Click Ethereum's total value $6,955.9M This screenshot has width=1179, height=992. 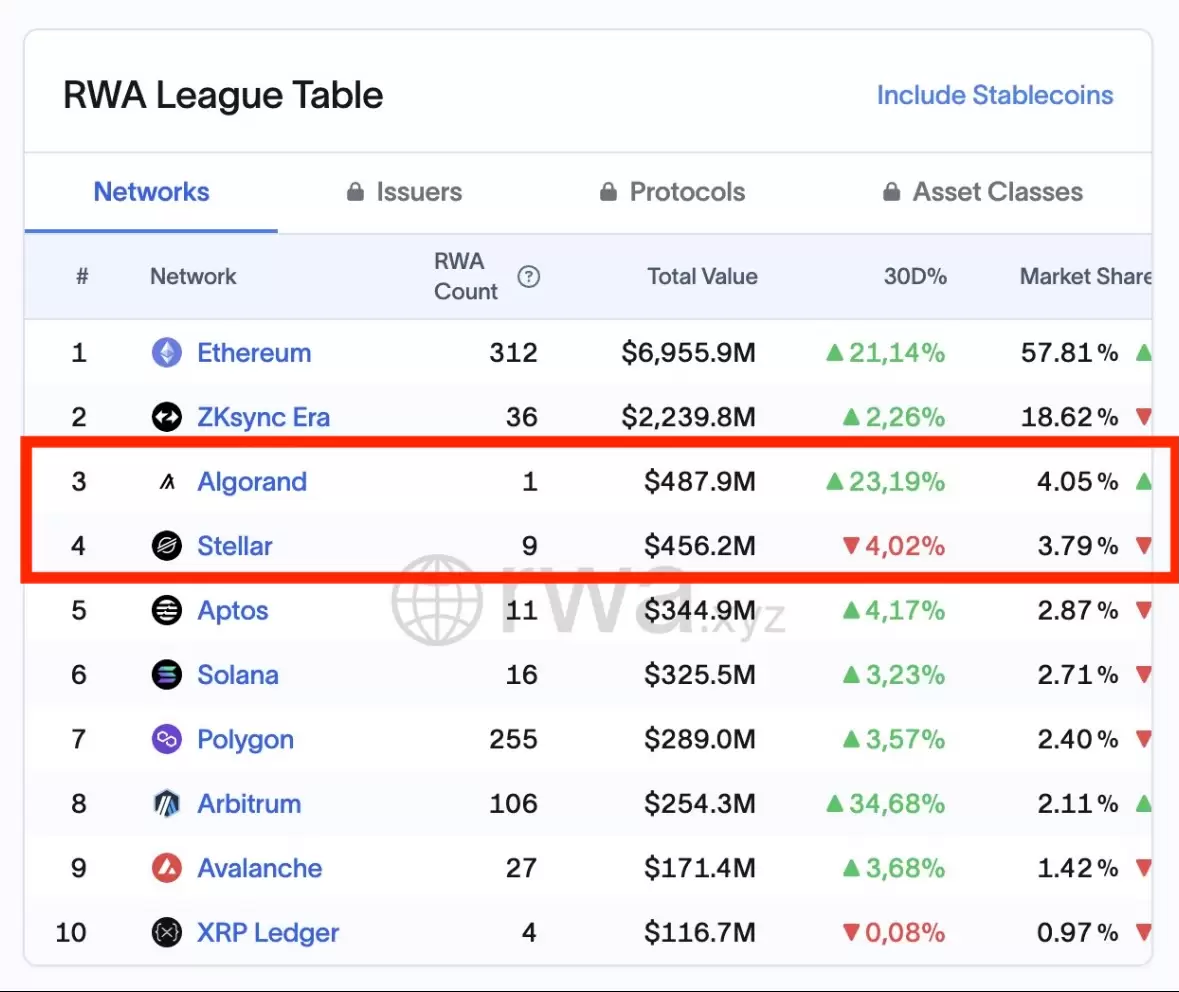[688, 353]
